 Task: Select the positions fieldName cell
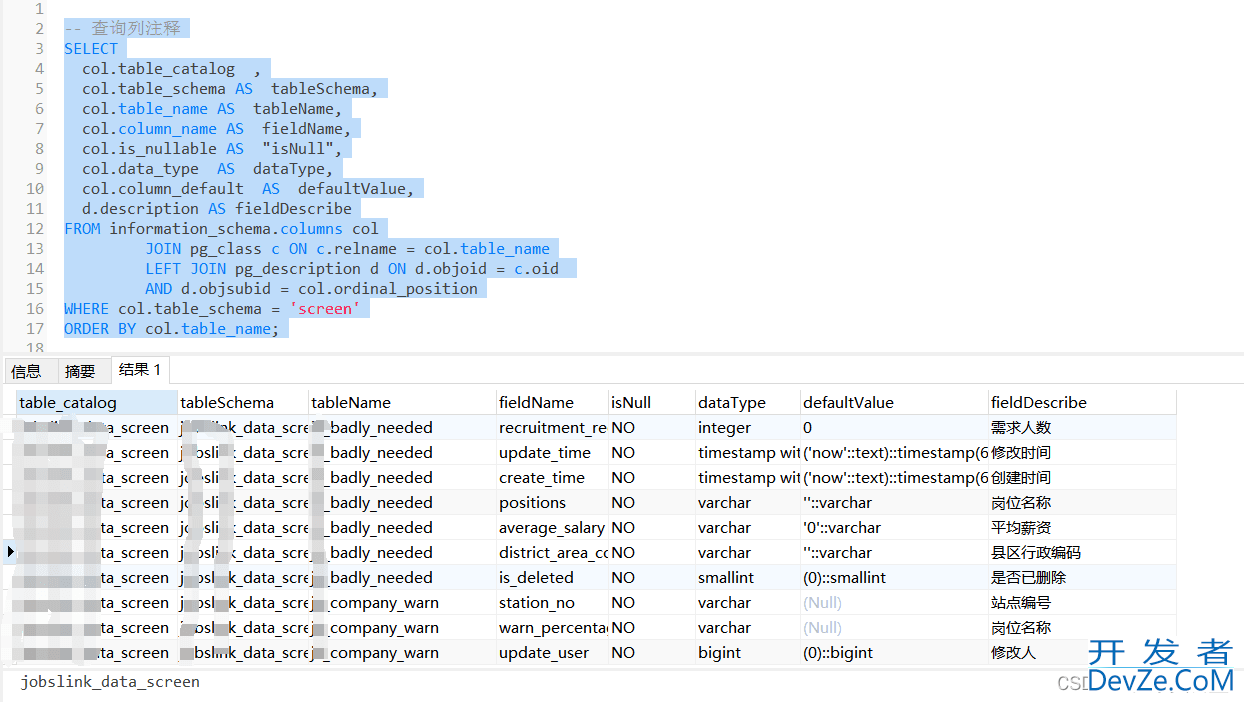[x=552, y=502]
